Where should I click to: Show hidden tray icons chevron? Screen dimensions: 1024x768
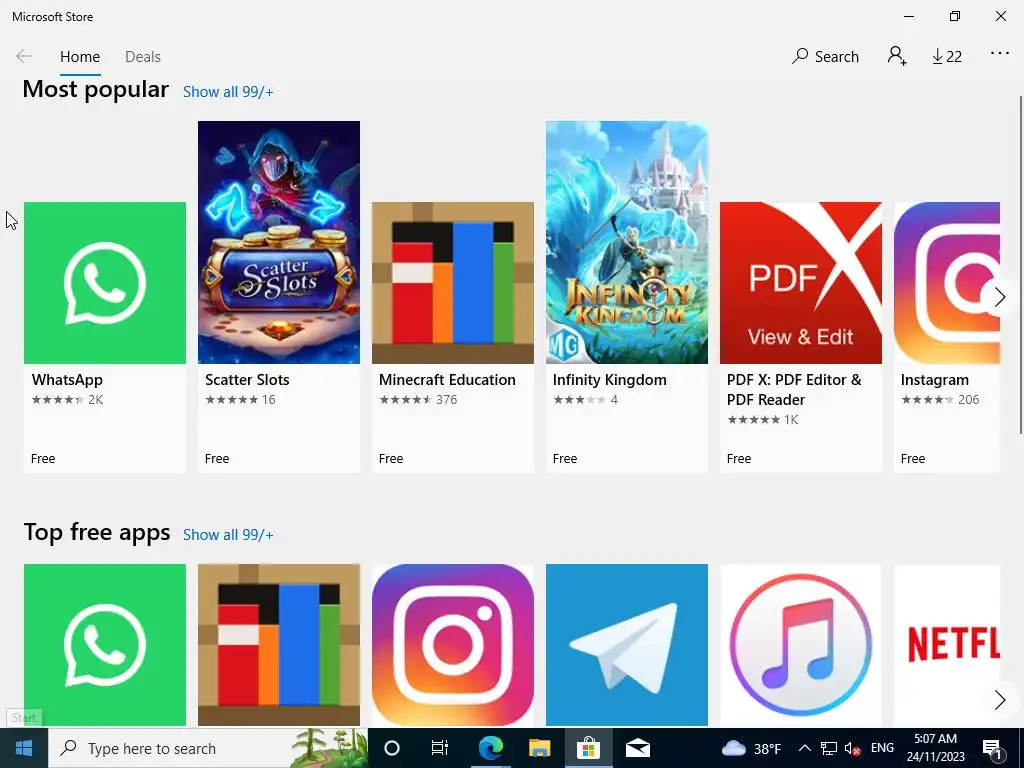(805, 748)
